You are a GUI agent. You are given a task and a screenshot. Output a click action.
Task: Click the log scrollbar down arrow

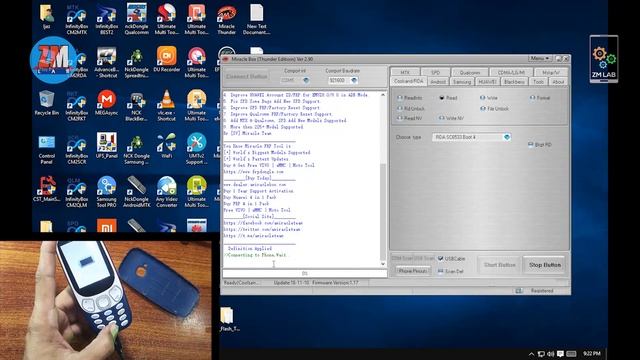pos(383,264)
